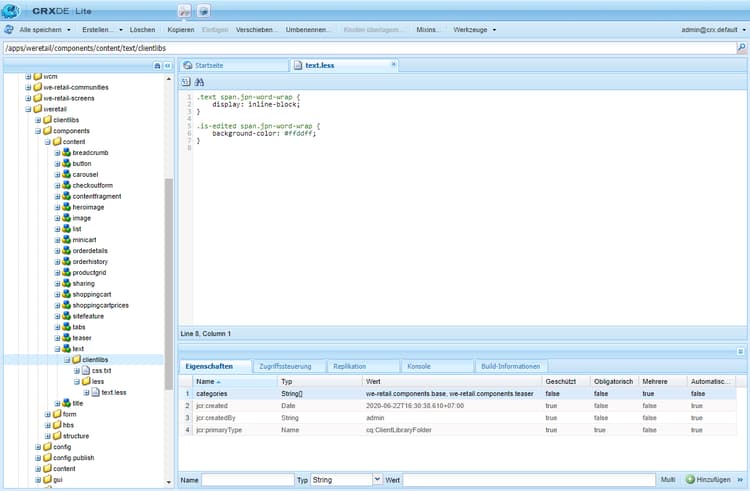This screenshot has height=491, width=750.
Task: Collapse the weretail tree node
Action: [x=28, y=109]
